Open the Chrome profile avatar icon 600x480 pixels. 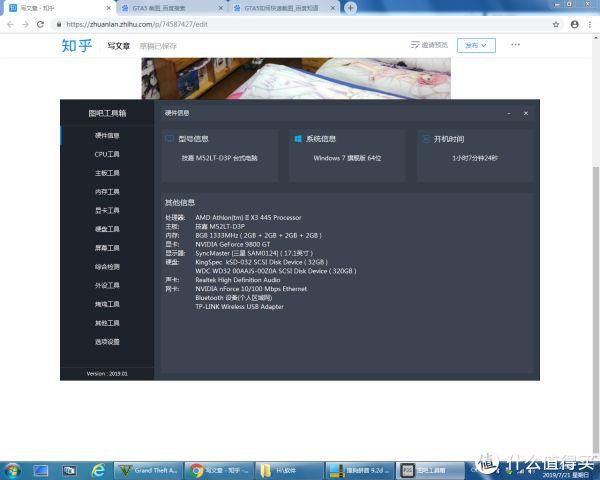[x=574, y=24]
